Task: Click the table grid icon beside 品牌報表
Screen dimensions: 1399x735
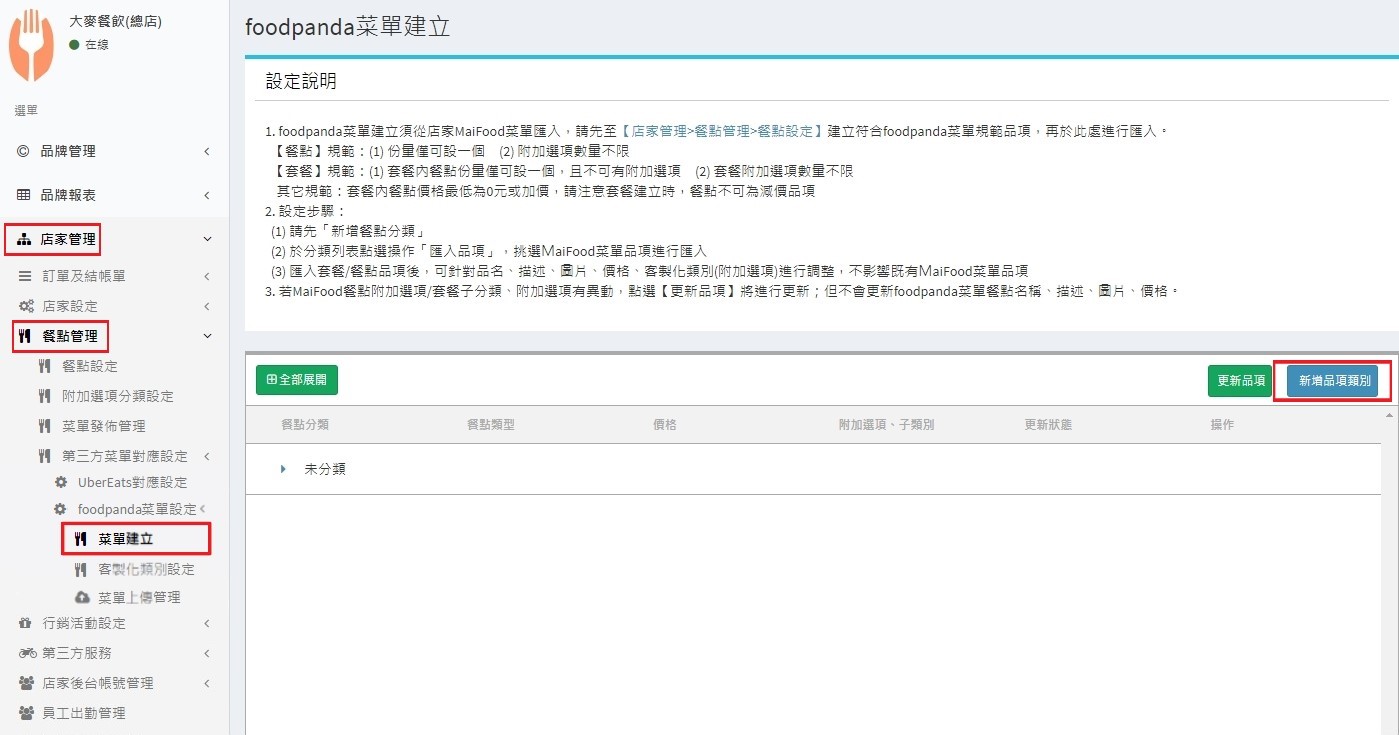Action: 25,194
